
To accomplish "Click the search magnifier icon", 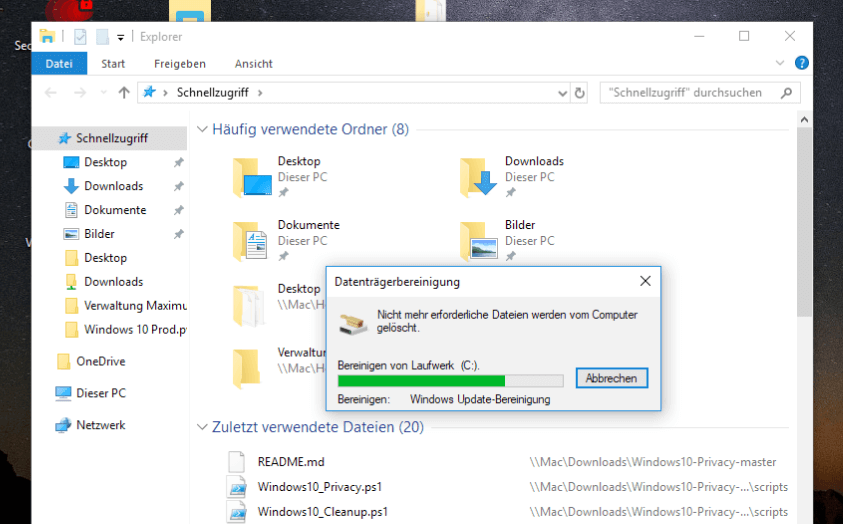I will click(786, 92).
